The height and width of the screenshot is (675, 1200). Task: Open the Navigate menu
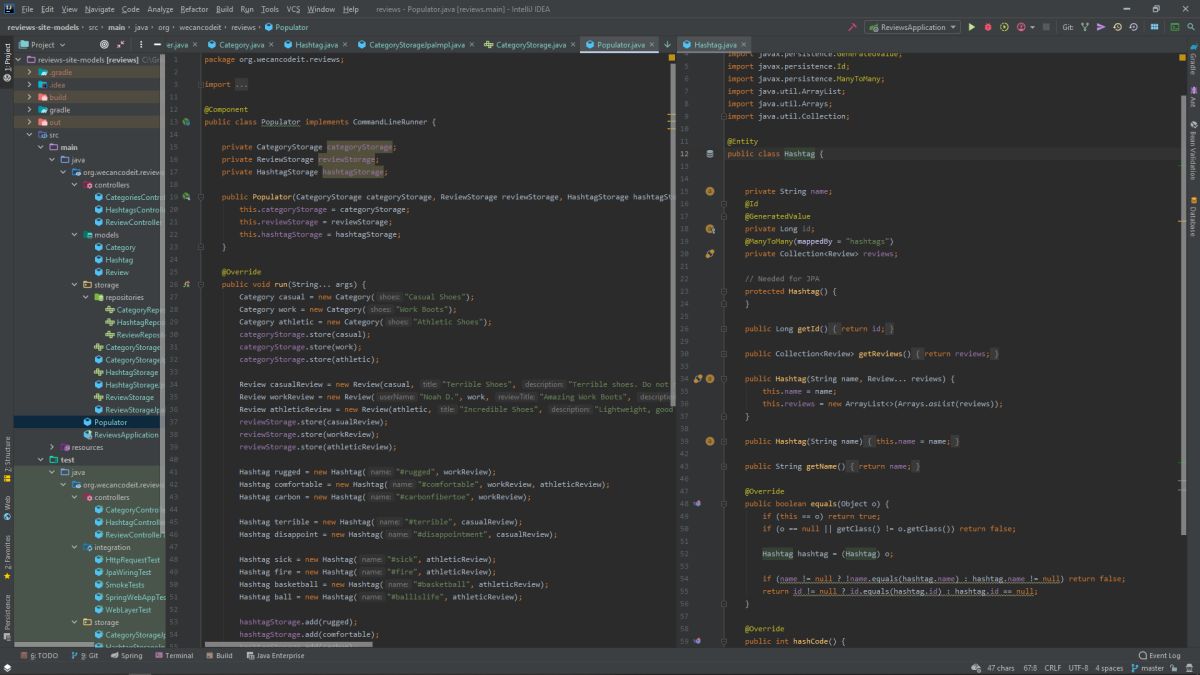pyautogui.click(x=99, y=9)
